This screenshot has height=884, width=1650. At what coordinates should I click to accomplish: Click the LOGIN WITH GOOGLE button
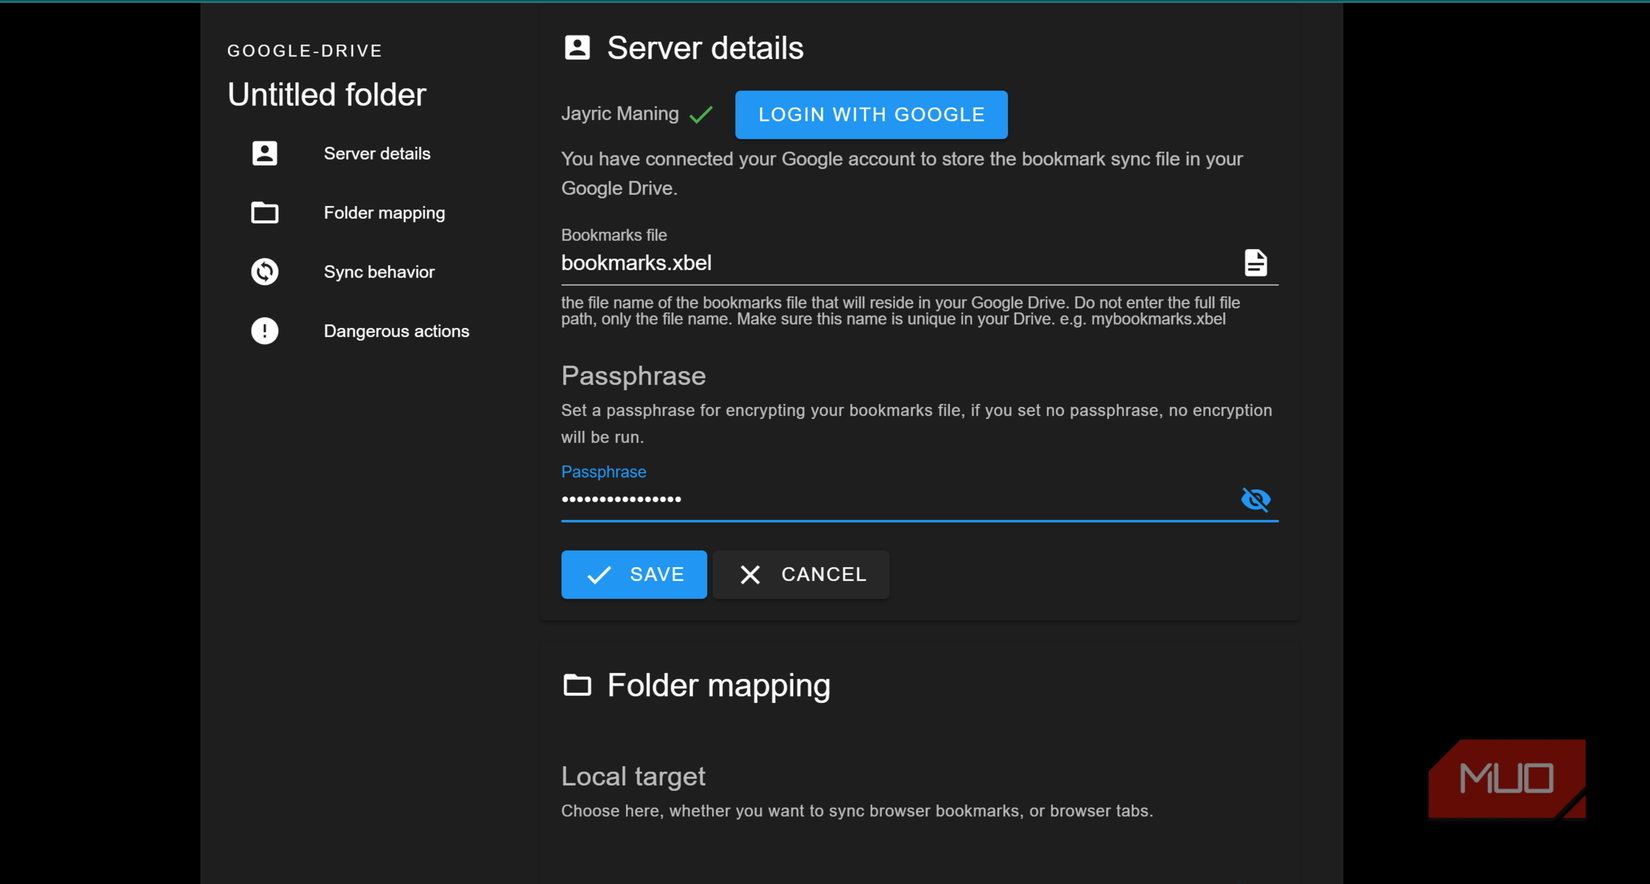(x=871, y=115)
